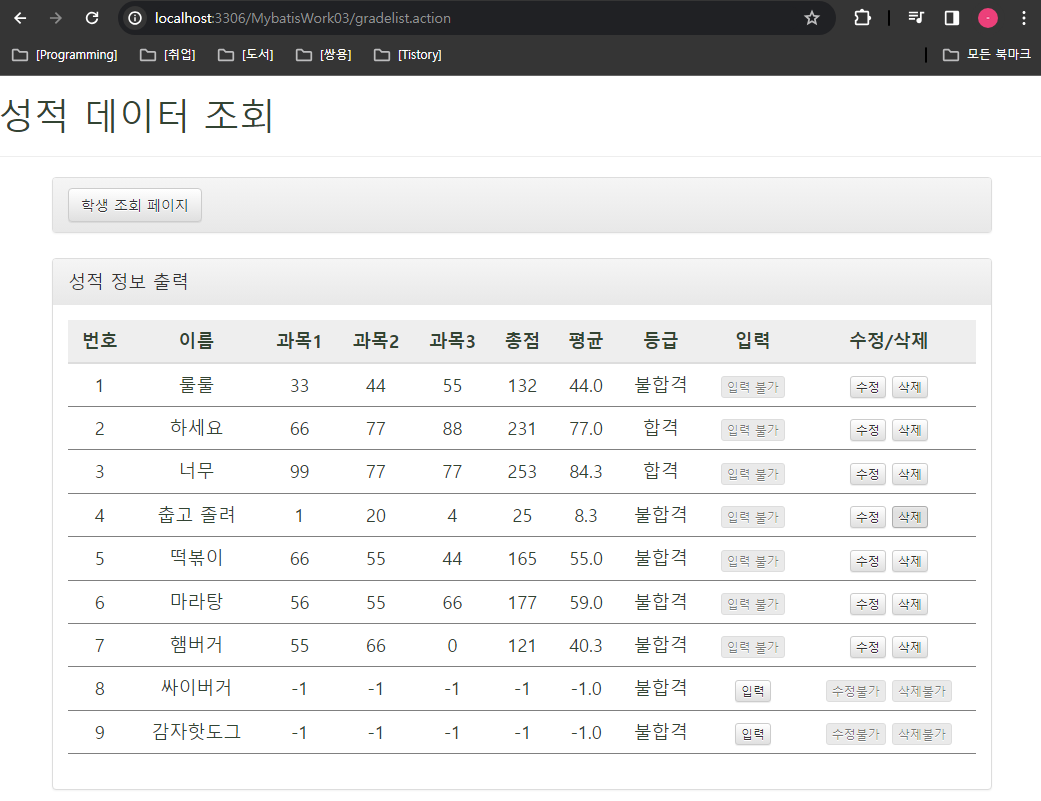
Task: Click 삭제 for row 6 마라탕
Action: pos(910,604)
